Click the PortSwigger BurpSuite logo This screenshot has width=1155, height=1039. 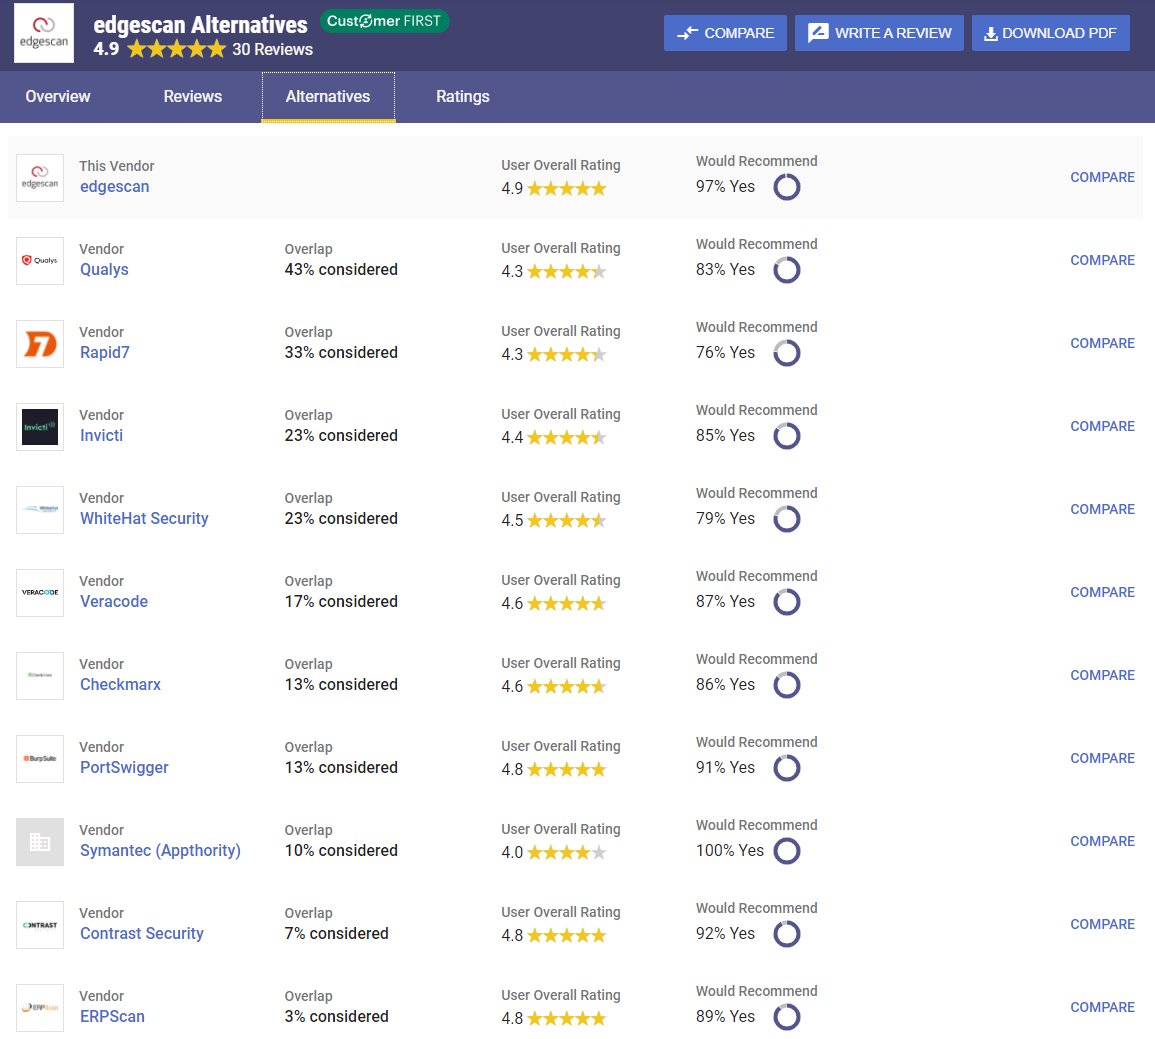[x=40, y=759]
